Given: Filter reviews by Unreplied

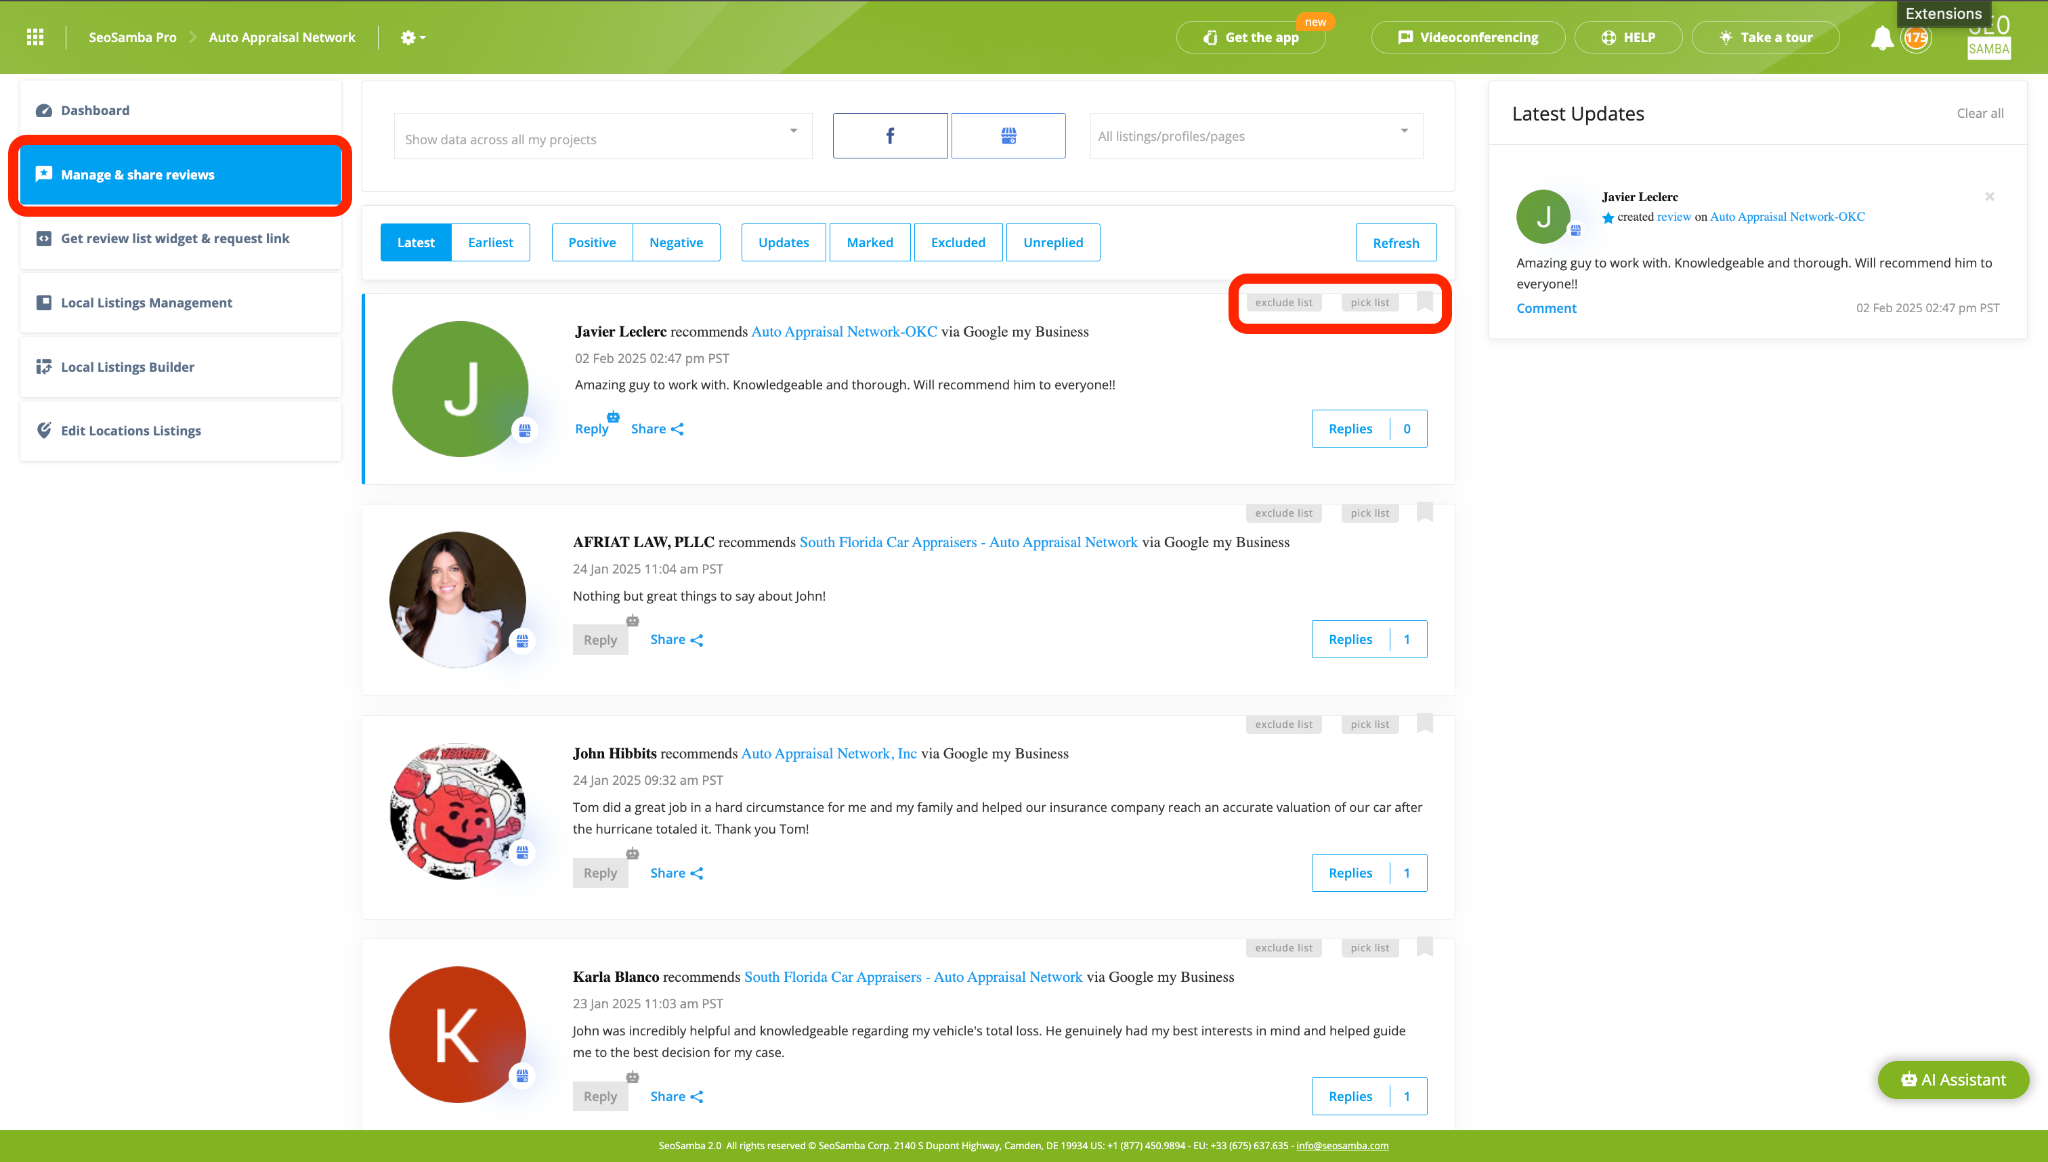Looking at the screenshot, I should (1053, 242).
